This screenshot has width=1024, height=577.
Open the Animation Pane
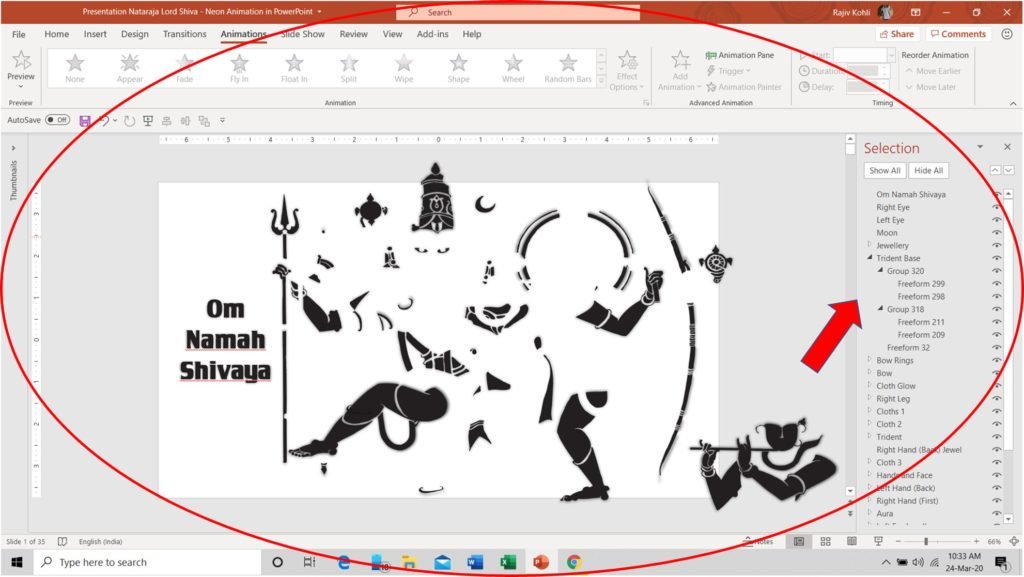740,55
